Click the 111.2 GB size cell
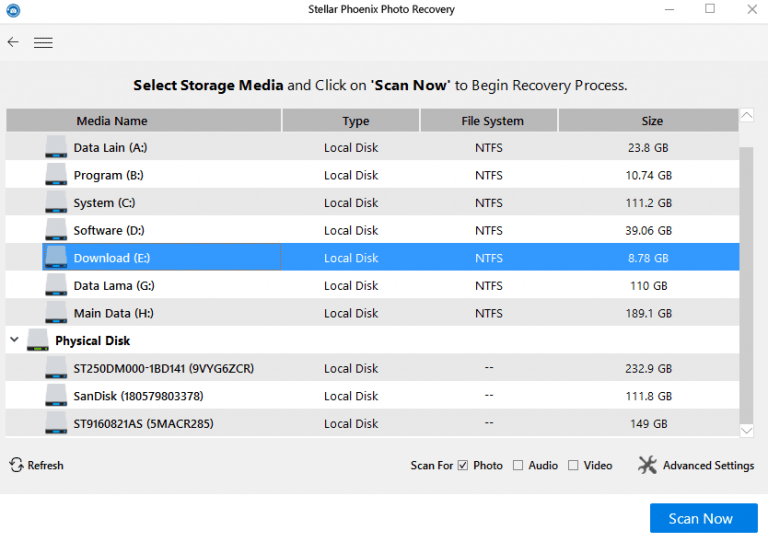Image resolution: width=768 pixels, height=542 pixels. pos(648,203)
